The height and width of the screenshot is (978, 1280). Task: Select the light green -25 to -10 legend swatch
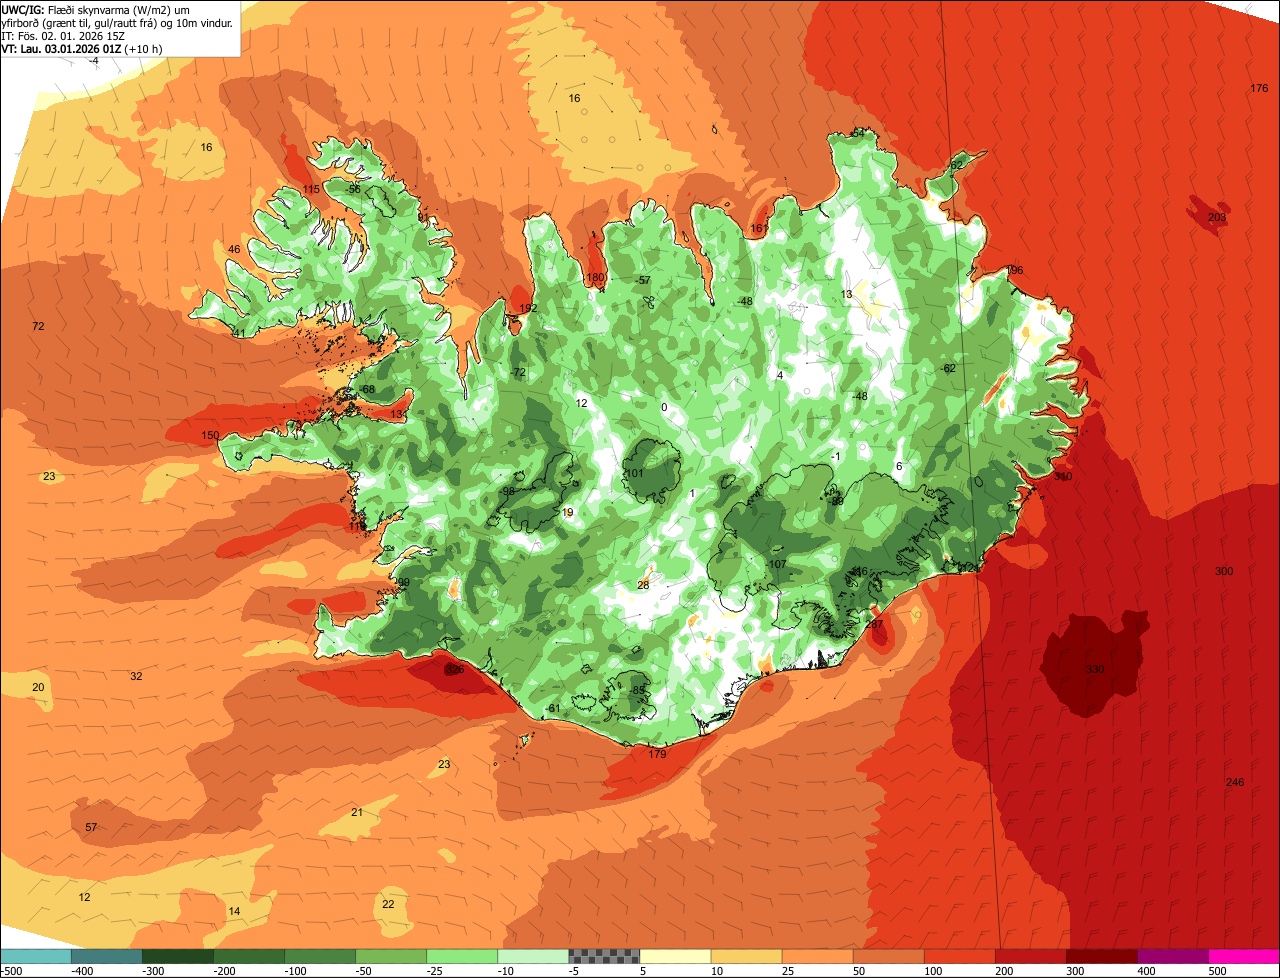462,956
